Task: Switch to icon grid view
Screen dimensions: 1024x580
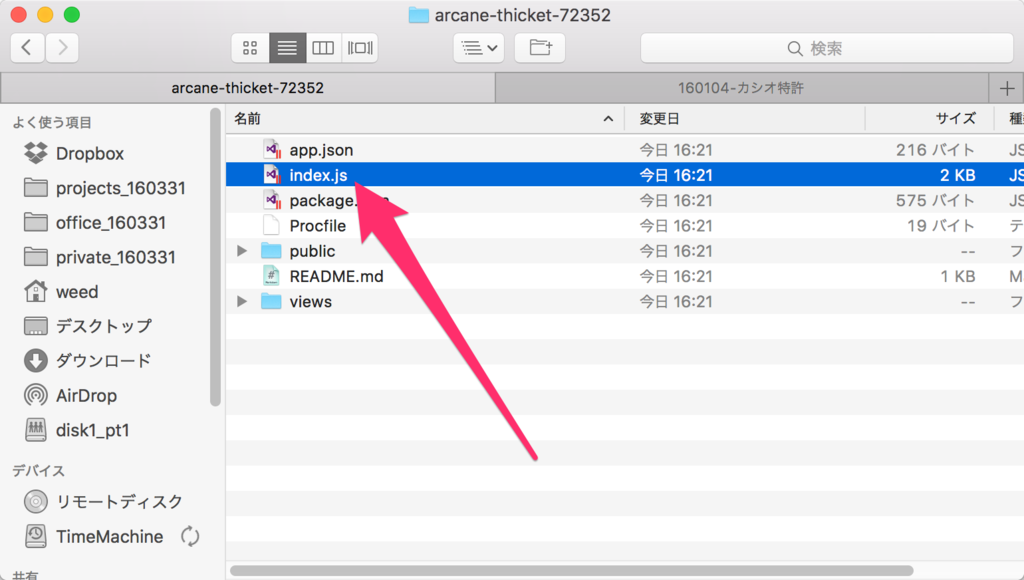Action: coord(250,48)
